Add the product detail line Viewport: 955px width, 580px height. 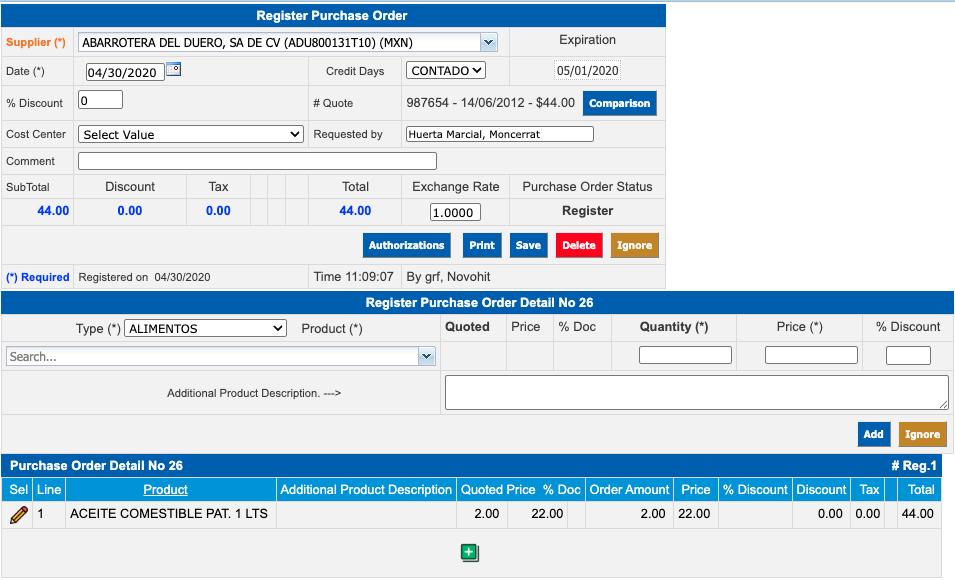tap(873, 434)
